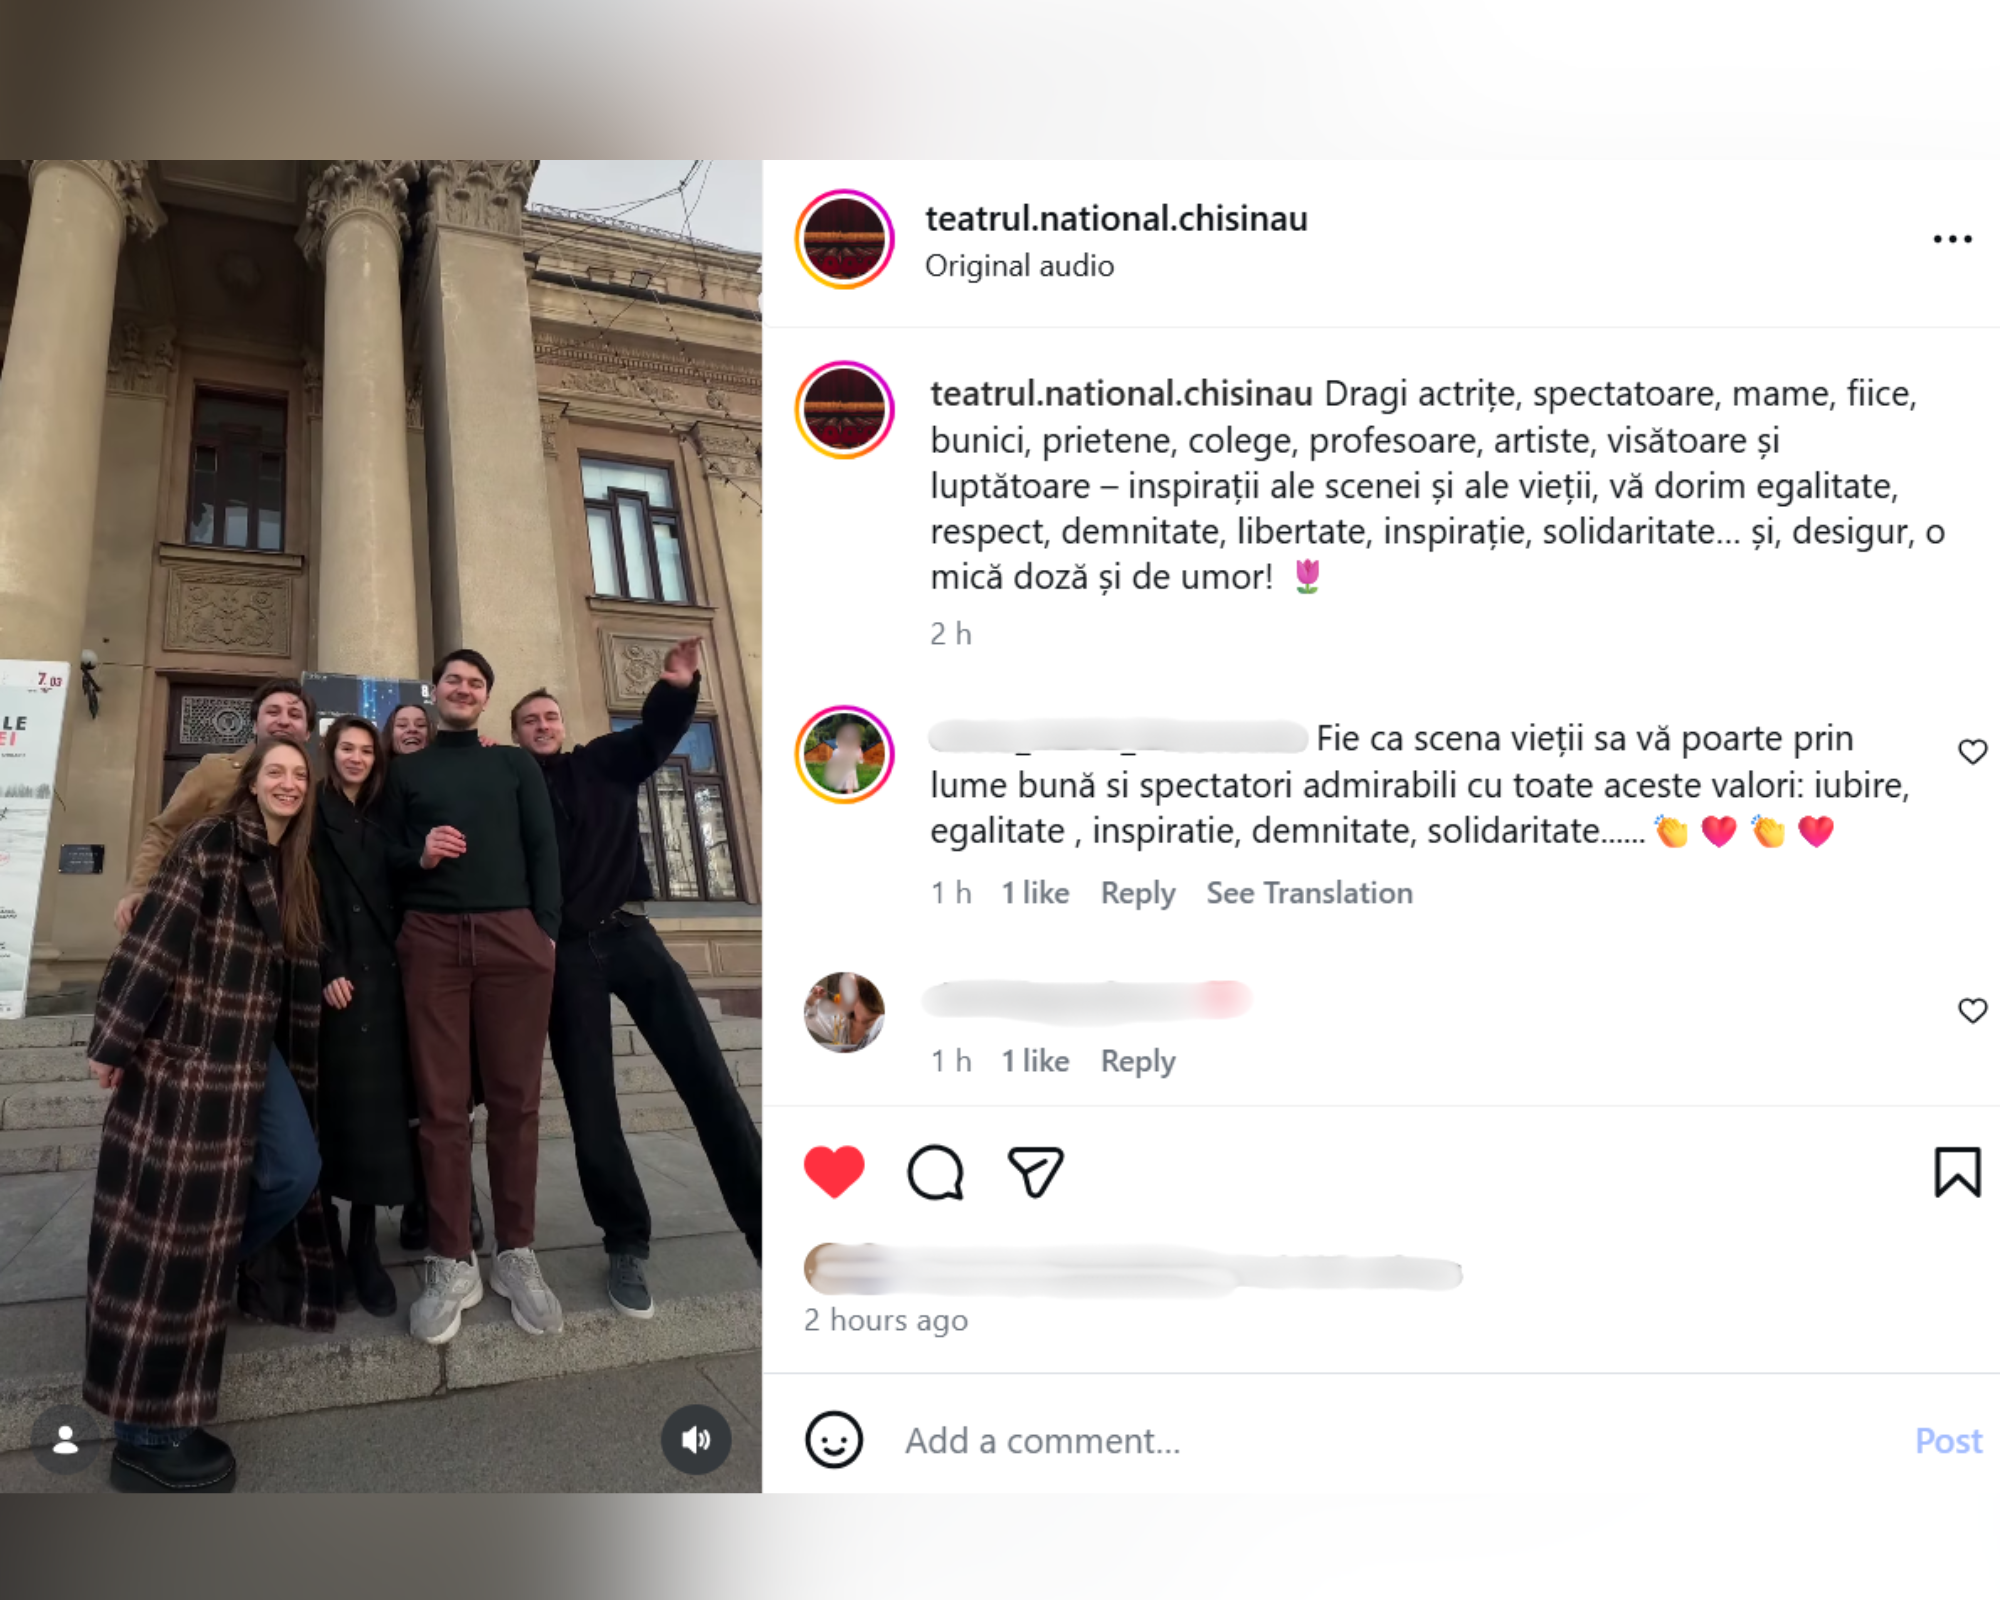Click See Translation on first comment
This screenshot has width=2000, height=1600.
tap(1309, 893)
